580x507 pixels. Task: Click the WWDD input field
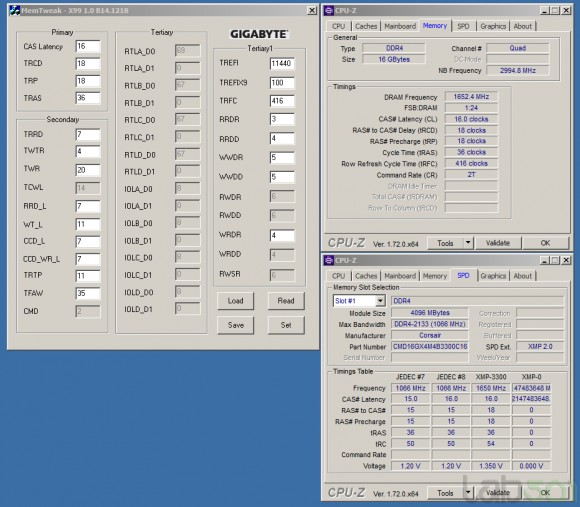[x=282, y=177]
